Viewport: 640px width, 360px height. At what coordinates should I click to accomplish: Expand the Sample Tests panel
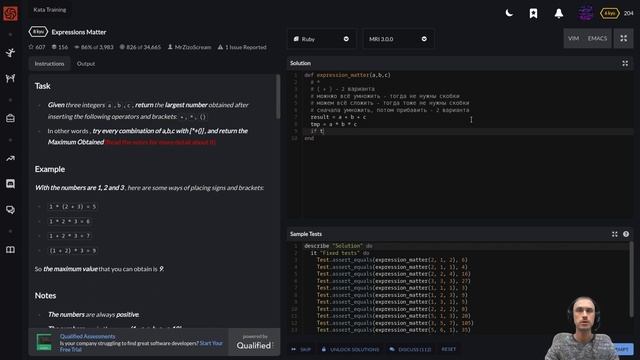point(615,234)
